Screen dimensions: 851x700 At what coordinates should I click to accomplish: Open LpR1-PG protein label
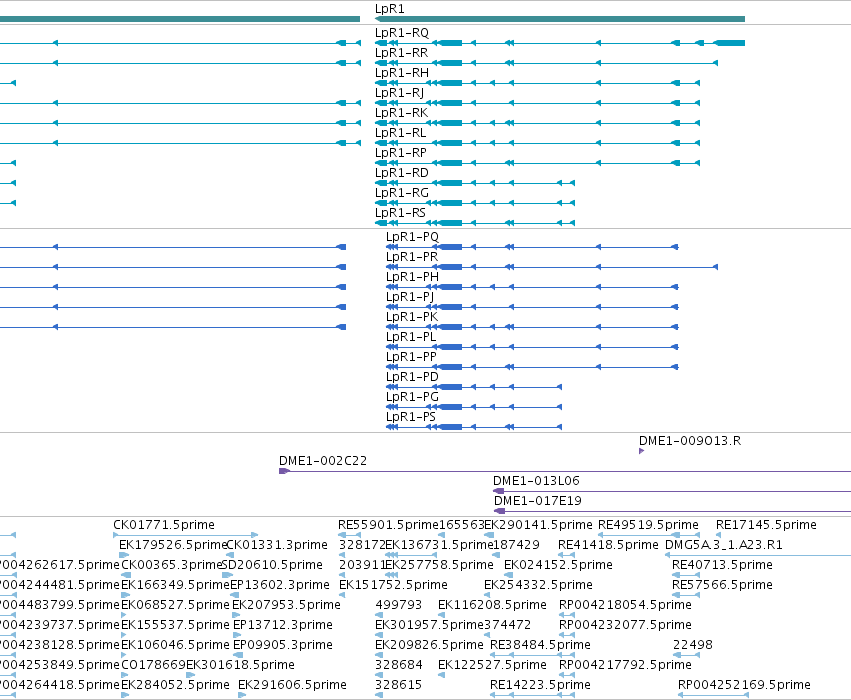coord(412,397)
